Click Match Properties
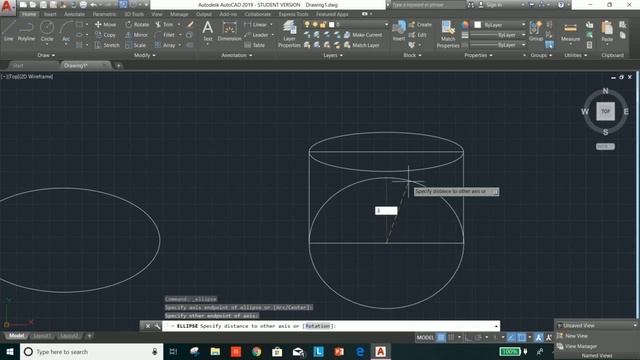Screen dimensions: 640x360 click(x=448, y=34)
